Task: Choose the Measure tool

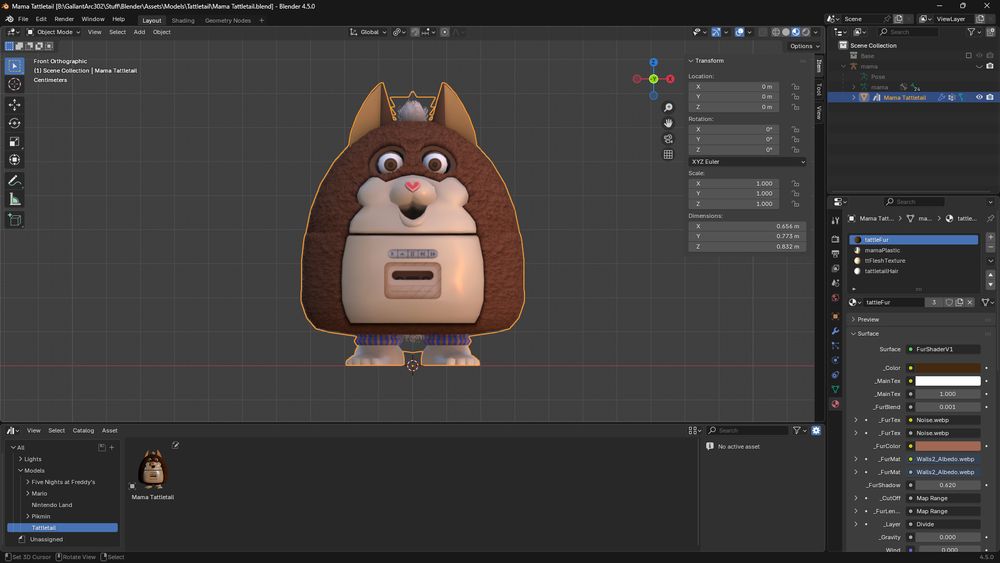Action: pyautogui.click(x=15, y=199)
